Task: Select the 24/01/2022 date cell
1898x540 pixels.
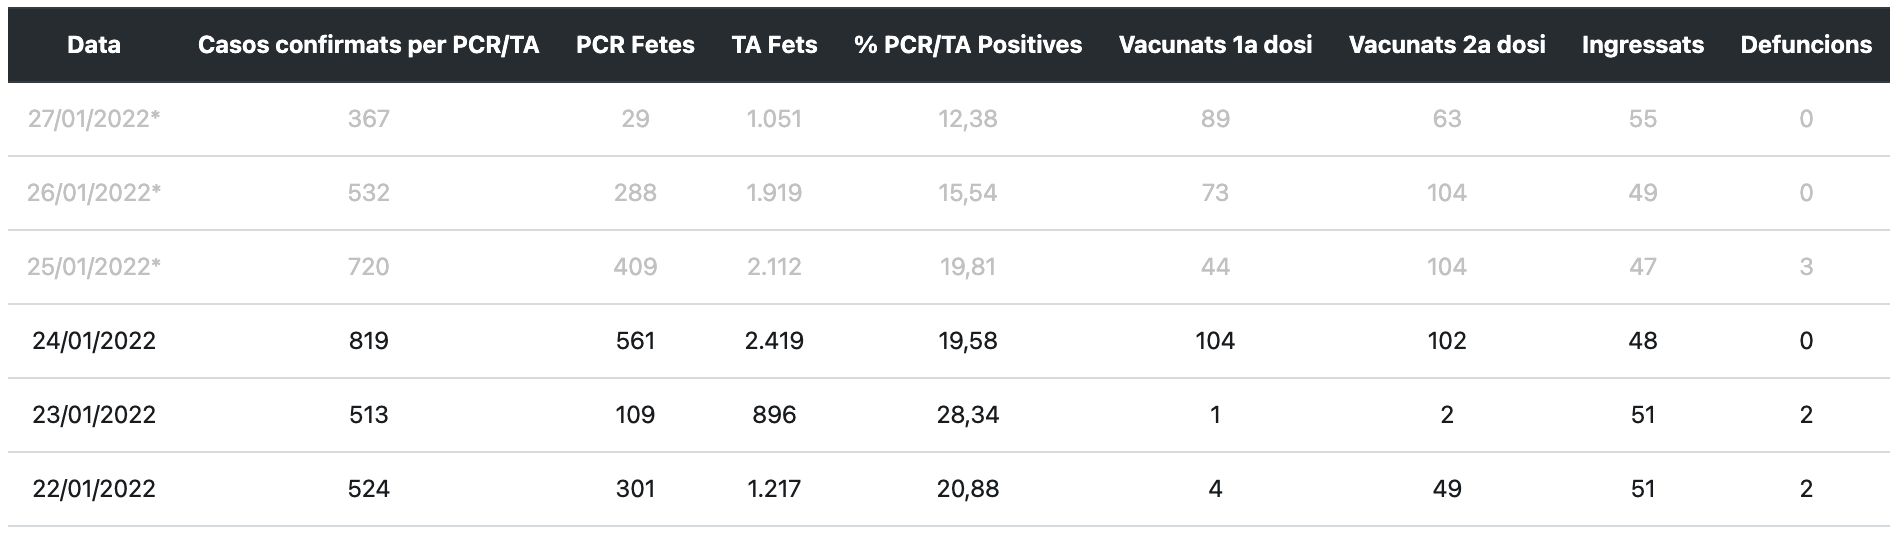Action: coord(94,341)
